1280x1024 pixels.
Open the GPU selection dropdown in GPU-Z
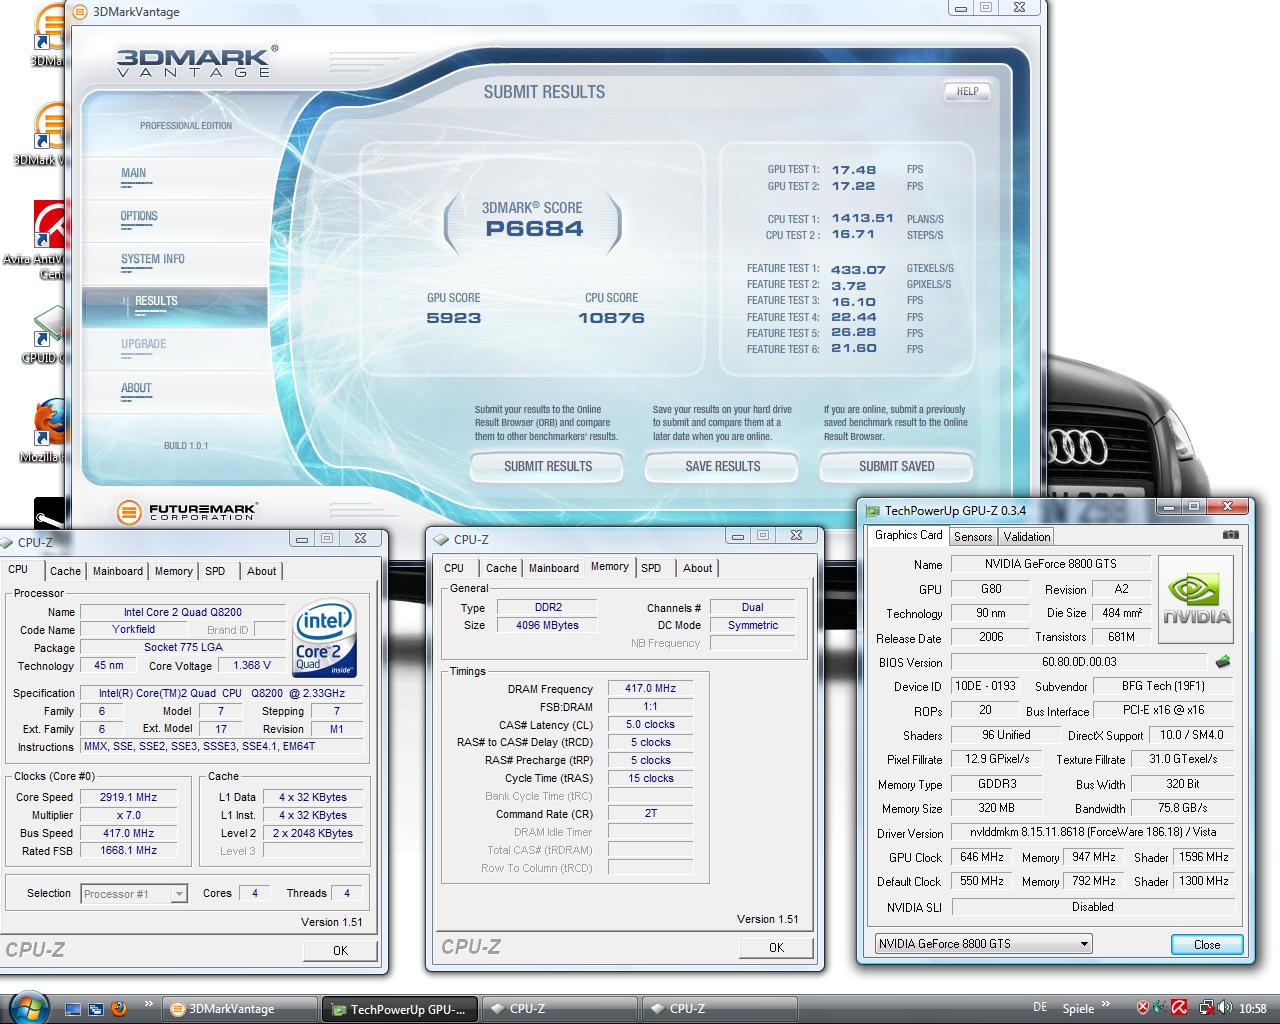(983, 943)
